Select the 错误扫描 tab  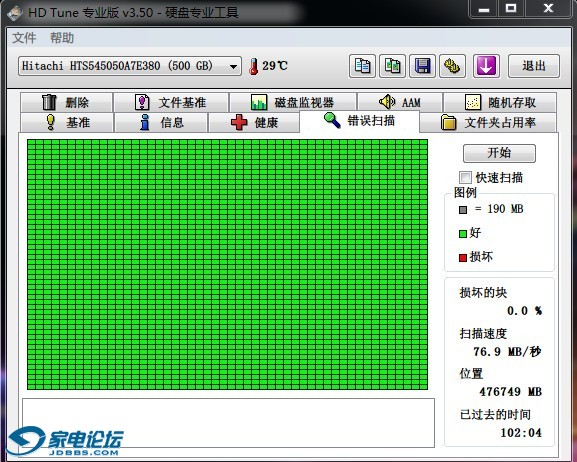[360, 121]
